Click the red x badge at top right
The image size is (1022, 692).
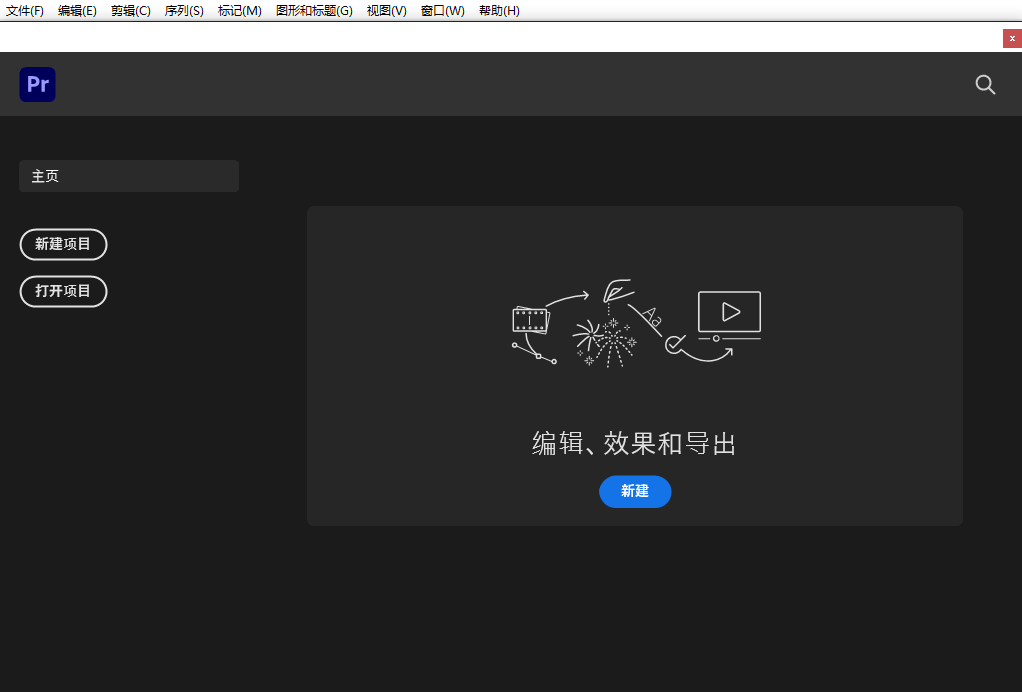(1012, 38)
